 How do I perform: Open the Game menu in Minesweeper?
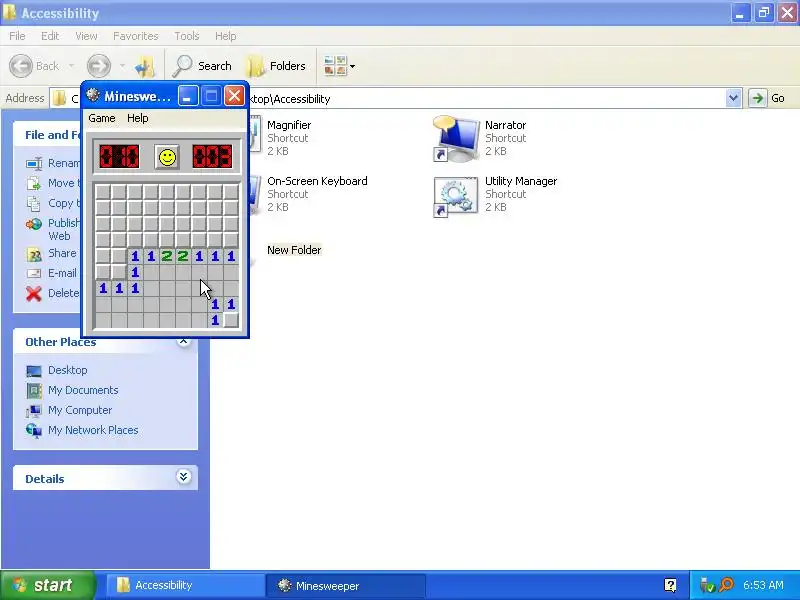[102, 118]
